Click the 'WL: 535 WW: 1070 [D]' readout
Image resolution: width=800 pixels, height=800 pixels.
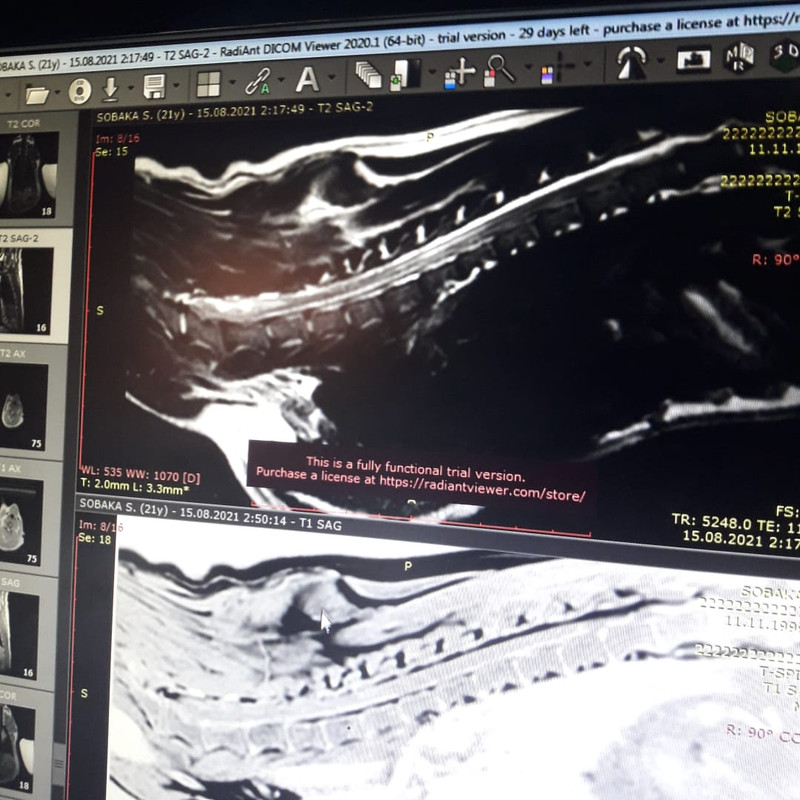pos(140,474)
